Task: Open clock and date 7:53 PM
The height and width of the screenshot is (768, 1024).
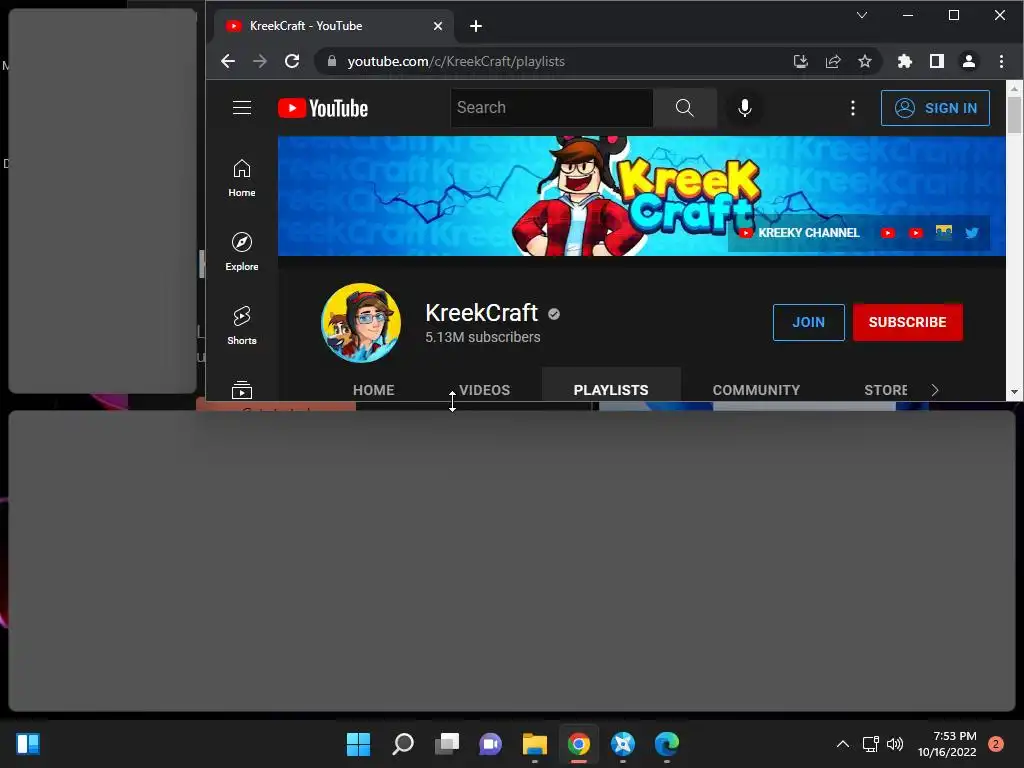Action: pos(947,744)
